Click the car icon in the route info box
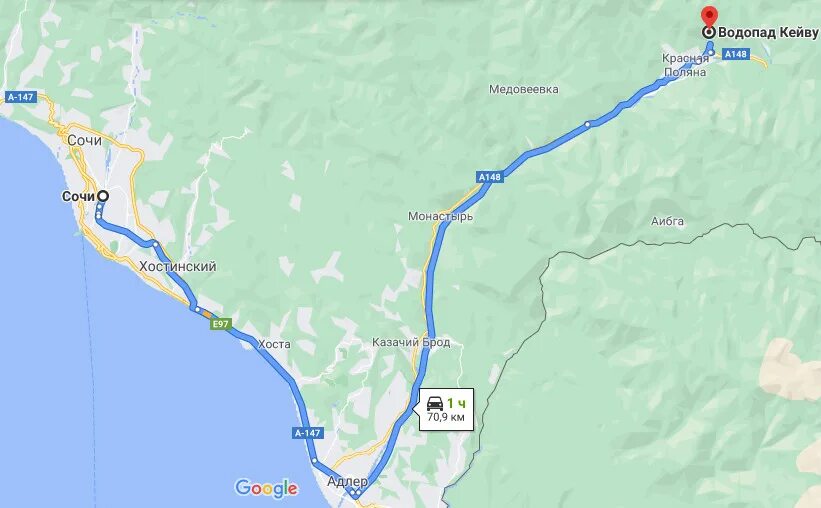The width and height of the screenshot is (821, 508). pos(435,404)
